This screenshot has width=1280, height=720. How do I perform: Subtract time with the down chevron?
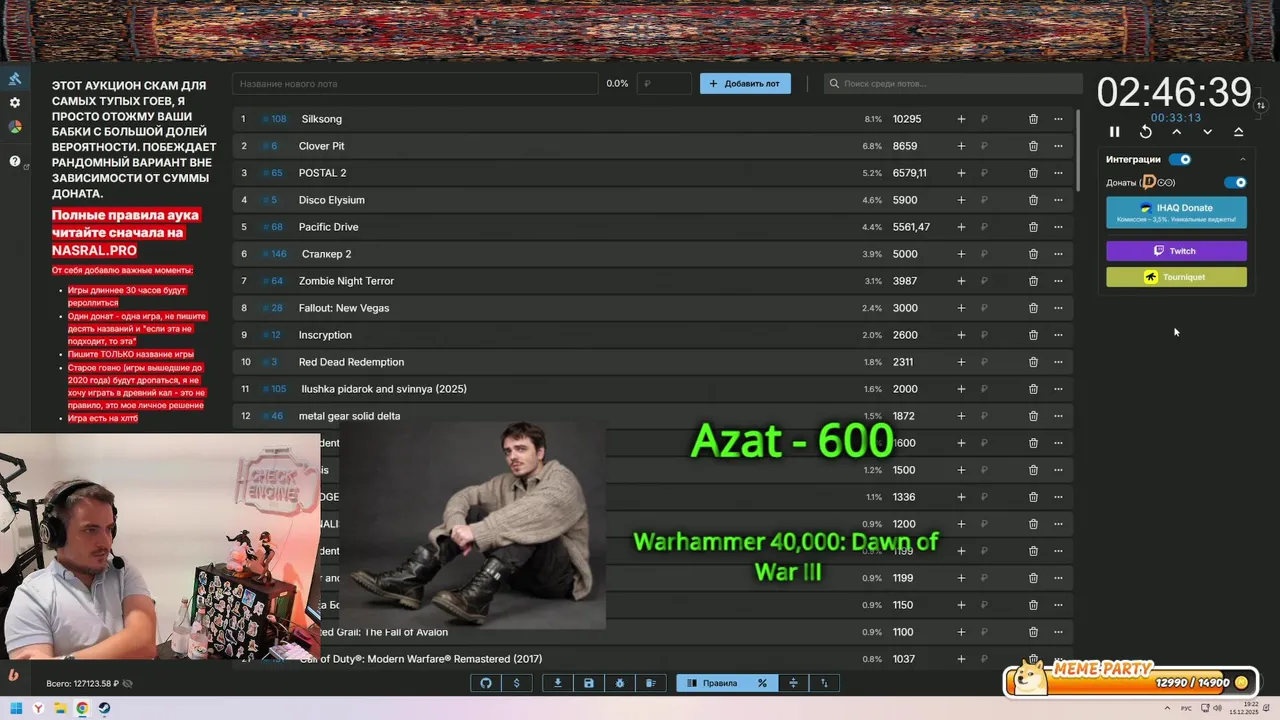pos(1208,132)
